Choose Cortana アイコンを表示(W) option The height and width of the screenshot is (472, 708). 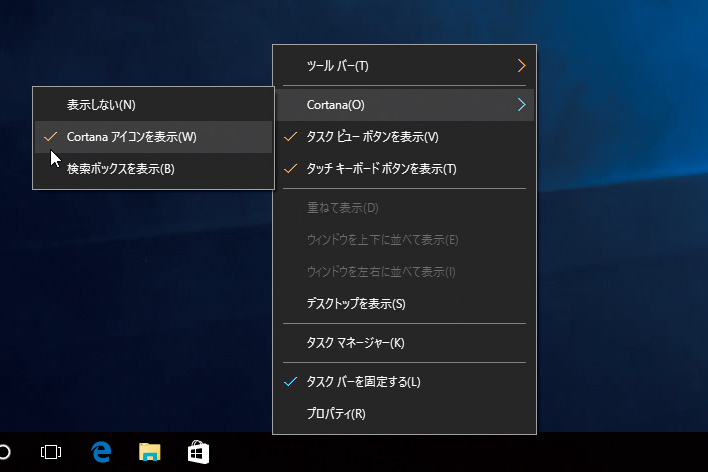pyautogui.click(x=154, y=137)
